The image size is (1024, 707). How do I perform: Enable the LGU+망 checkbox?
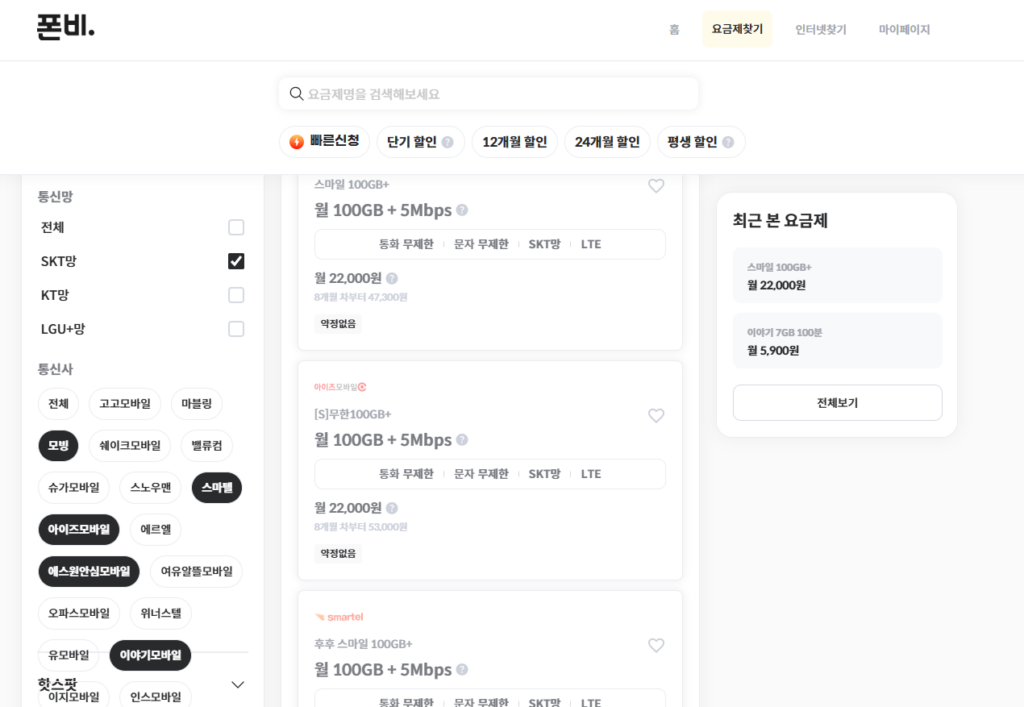tap(236, 329)
